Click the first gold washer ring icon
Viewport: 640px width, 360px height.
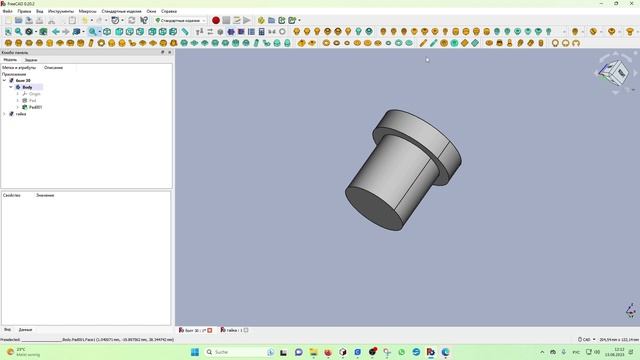tap(326, 43)
